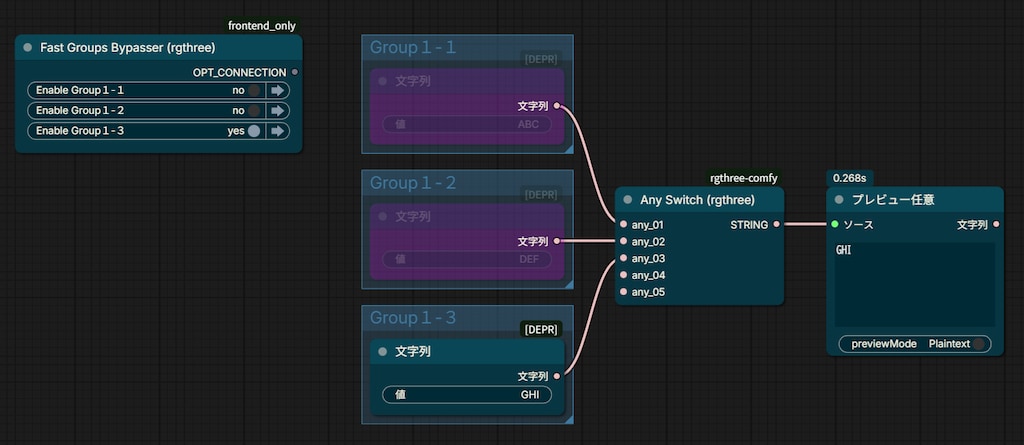Click the STRING output socket
This screenshot has width=1024, height=445.
pyautogui.click(x=776, y=224)
